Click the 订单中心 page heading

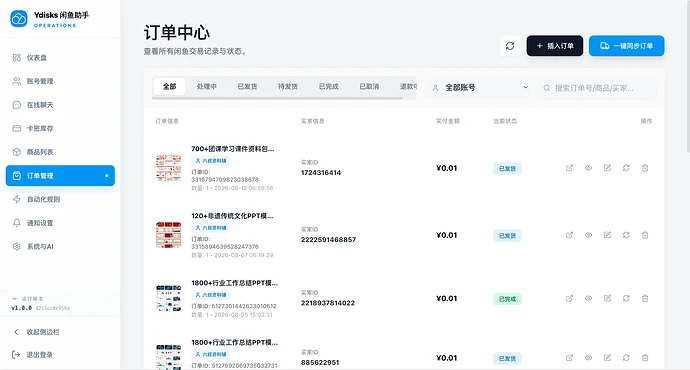[177, 33]
